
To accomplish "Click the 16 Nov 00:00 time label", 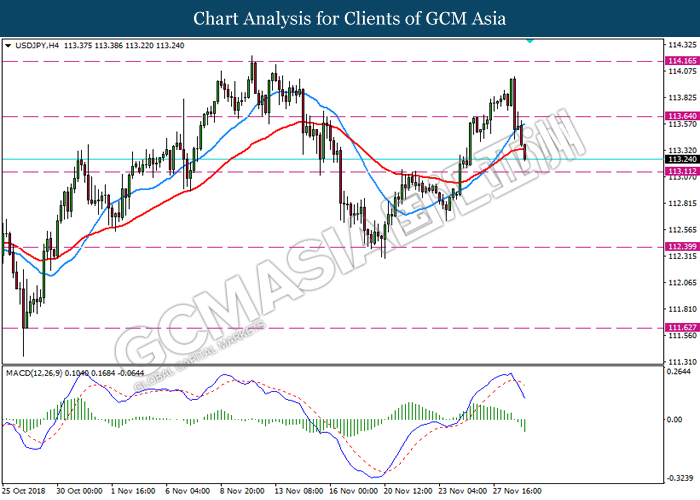I will click(x=354, y=491).
